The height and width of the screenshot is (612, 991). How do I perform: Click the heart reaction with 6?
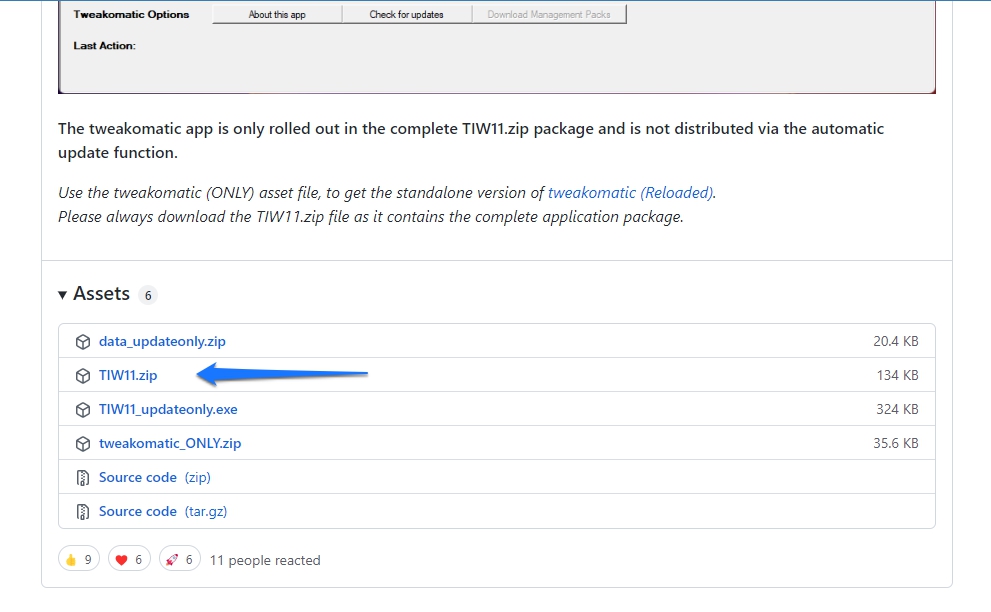coord(129,560)
